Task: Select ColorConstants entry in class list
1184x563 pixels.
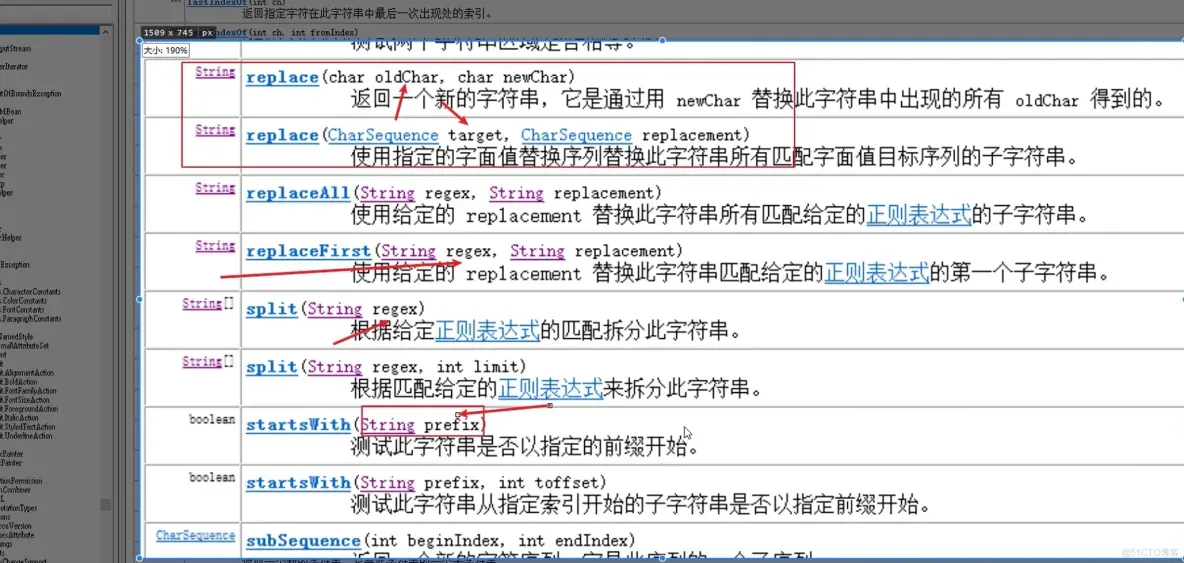Action: tap(25, 301)
